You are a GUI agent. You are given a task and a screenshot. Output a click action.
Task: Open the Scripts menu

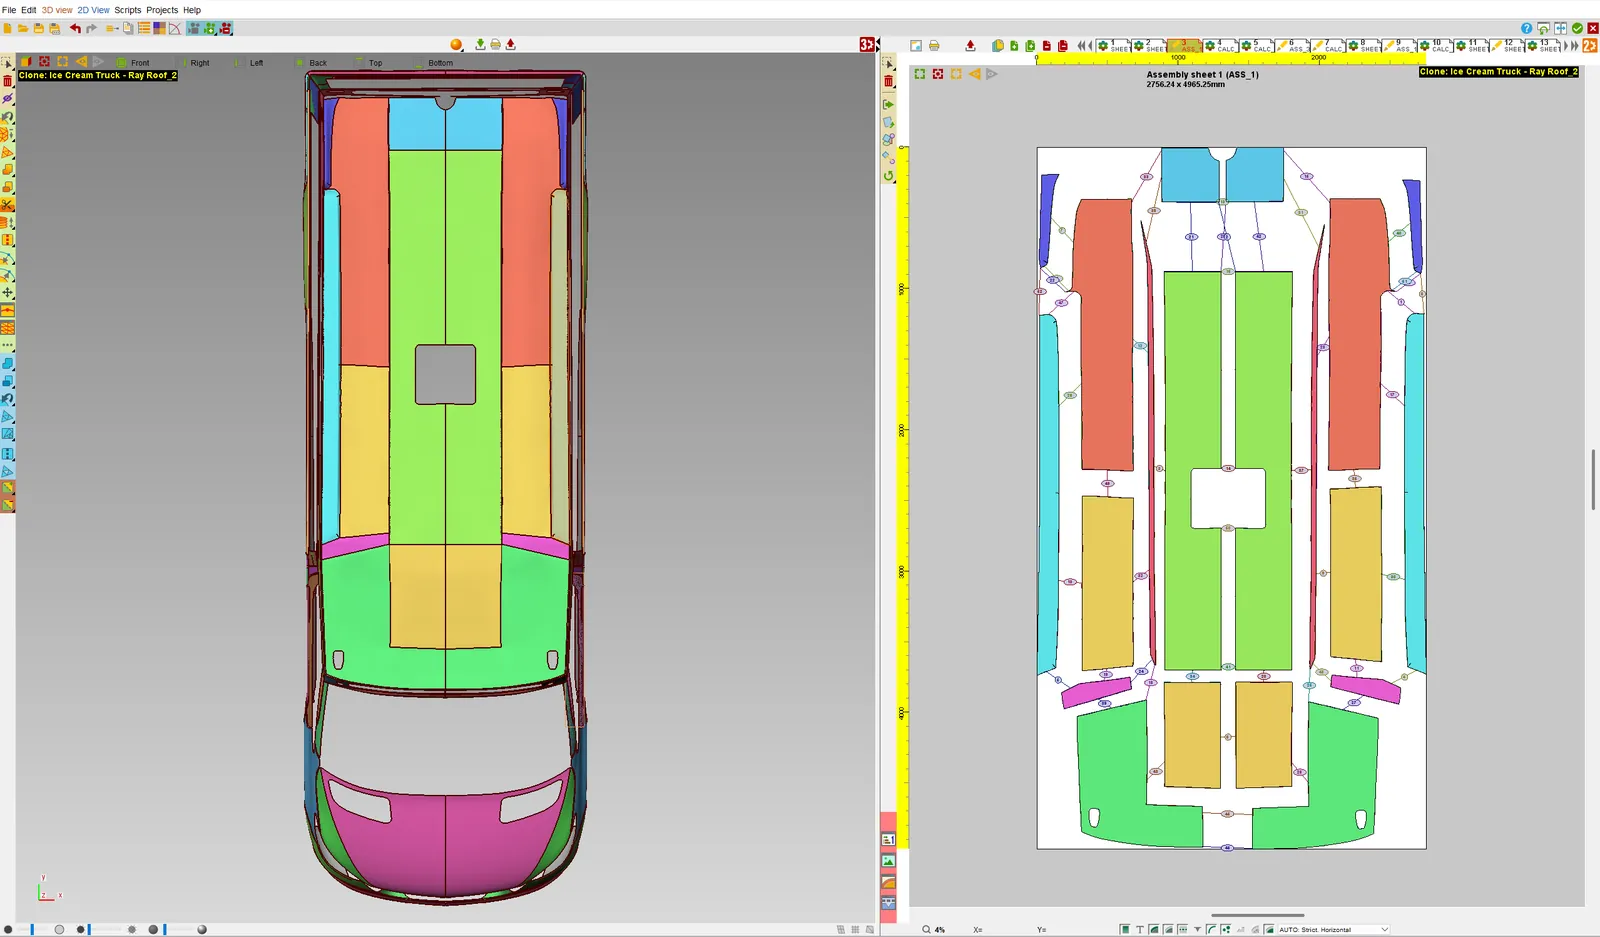pos(128,10)
